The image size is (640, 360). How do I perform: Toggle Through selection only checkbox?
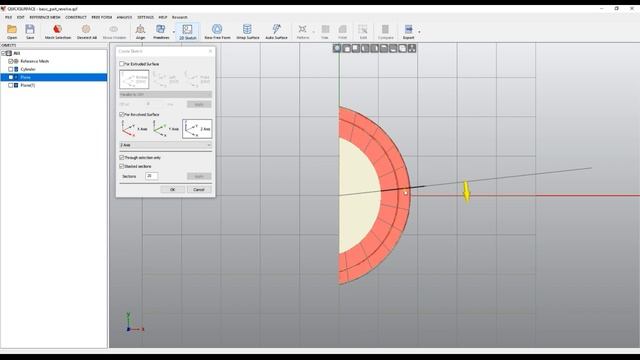point(122,157)
